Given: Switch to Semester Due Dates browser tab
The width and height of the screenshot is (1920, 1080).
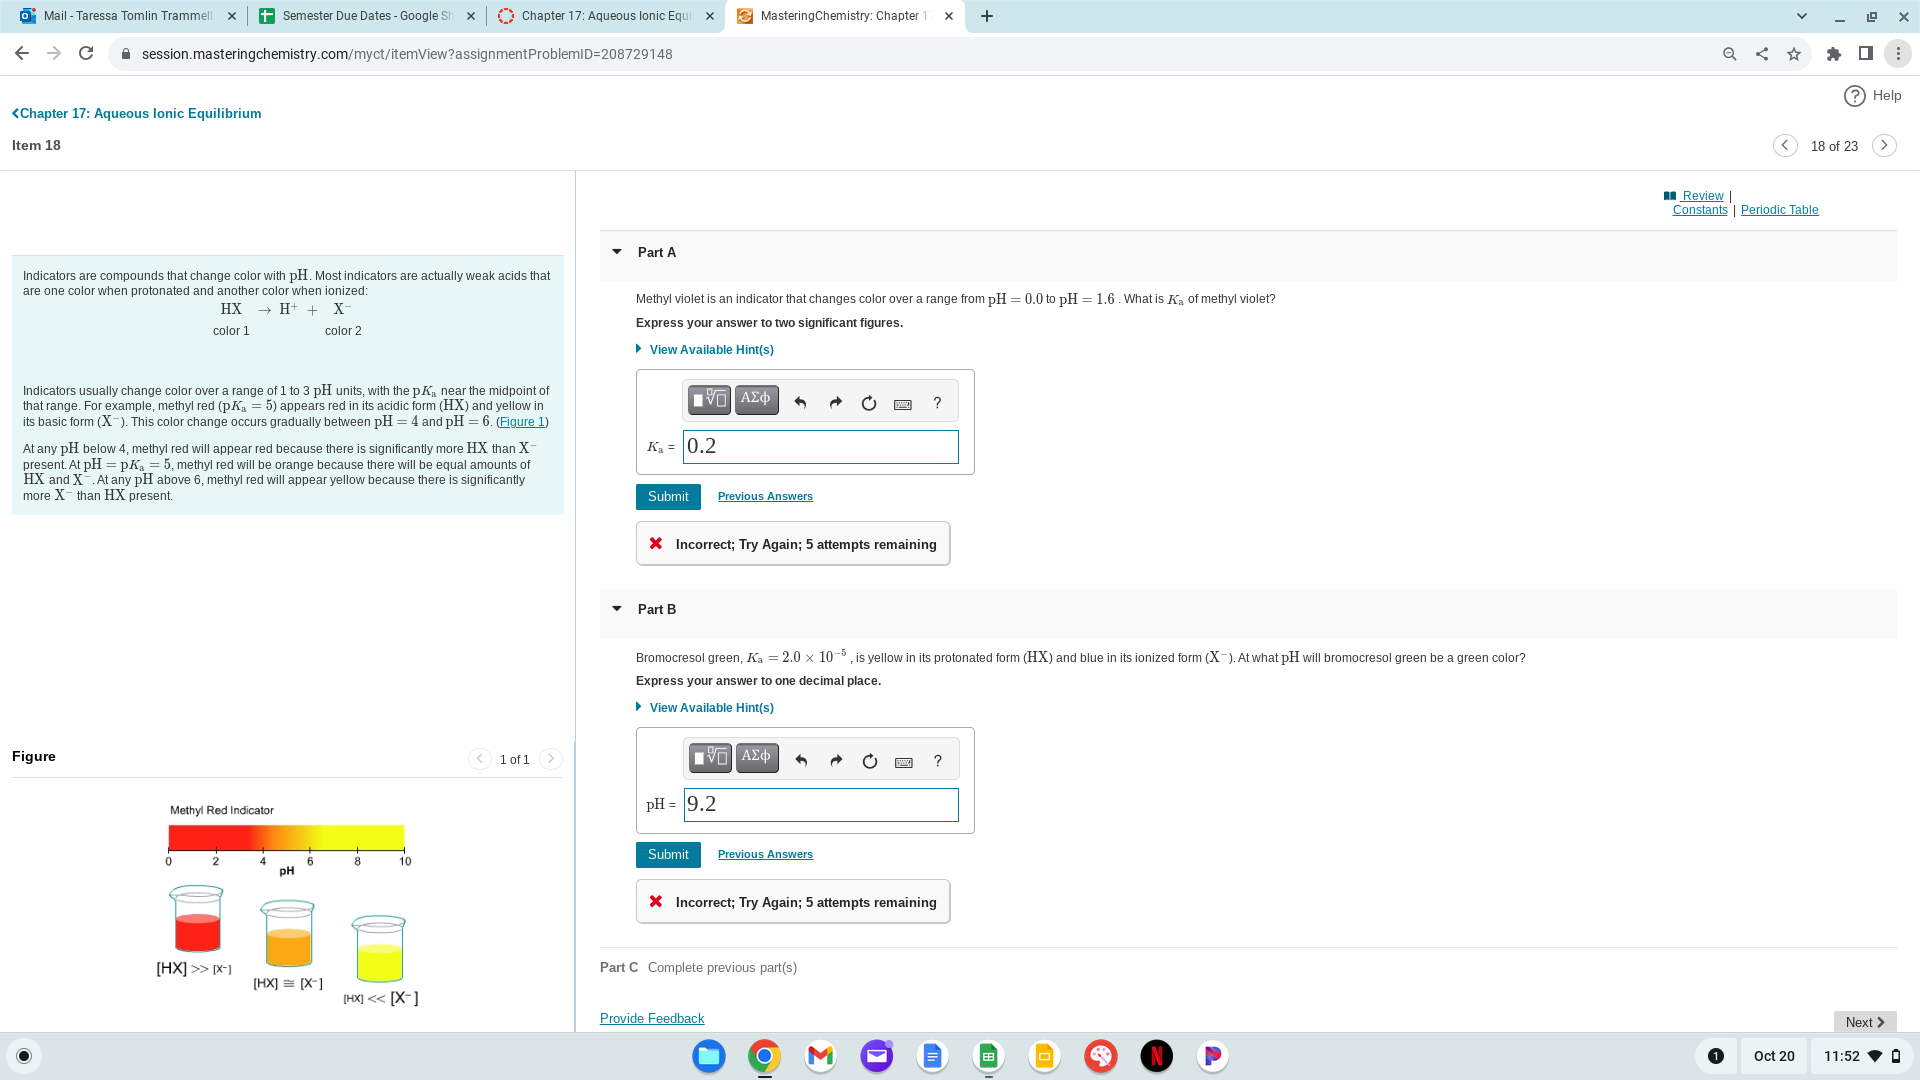Looking at the screenshot, I should 366,16.
